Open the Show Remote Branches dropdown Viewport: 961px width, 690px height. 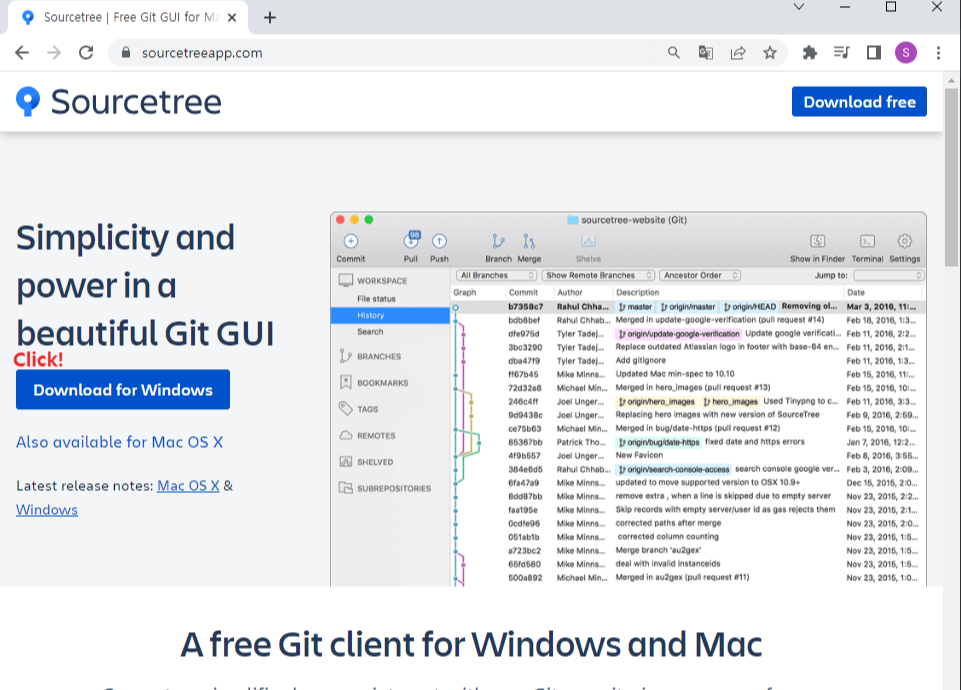click(598, 275)
